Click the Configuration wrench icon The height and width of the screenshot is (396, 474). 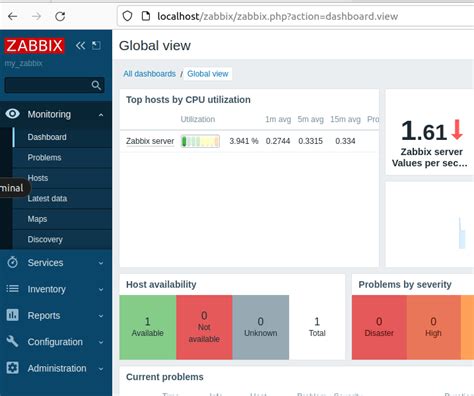pyautogui.click(x=12, y=341)
